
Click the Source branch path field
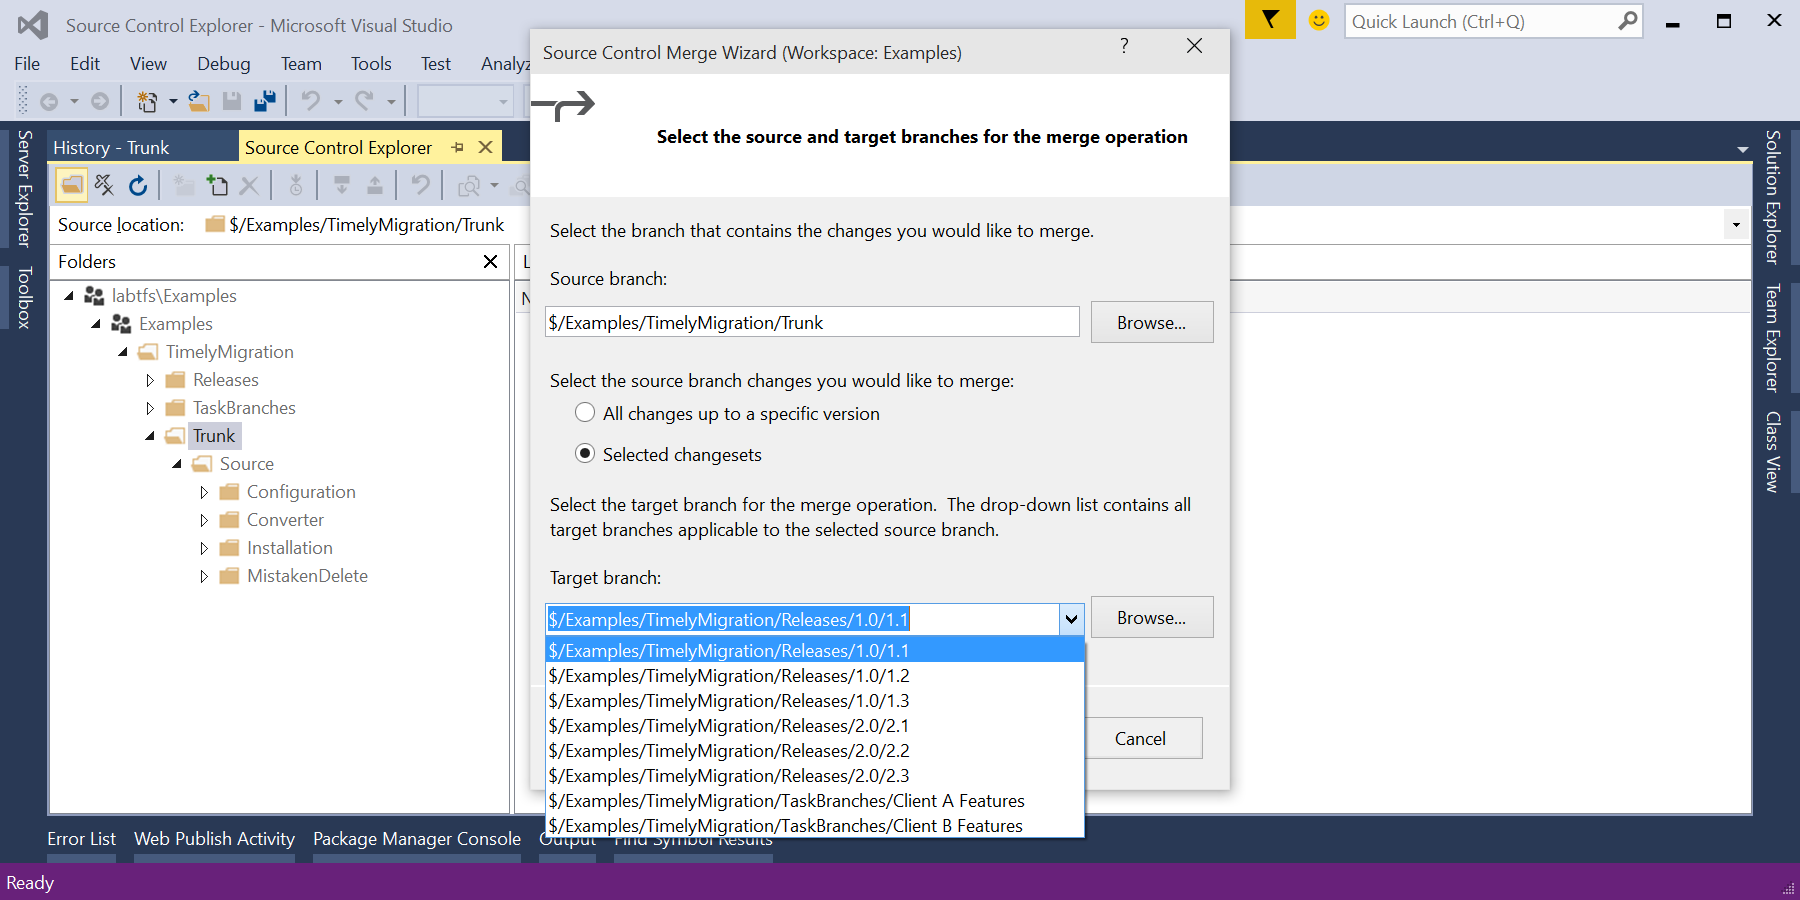(812, 322)
